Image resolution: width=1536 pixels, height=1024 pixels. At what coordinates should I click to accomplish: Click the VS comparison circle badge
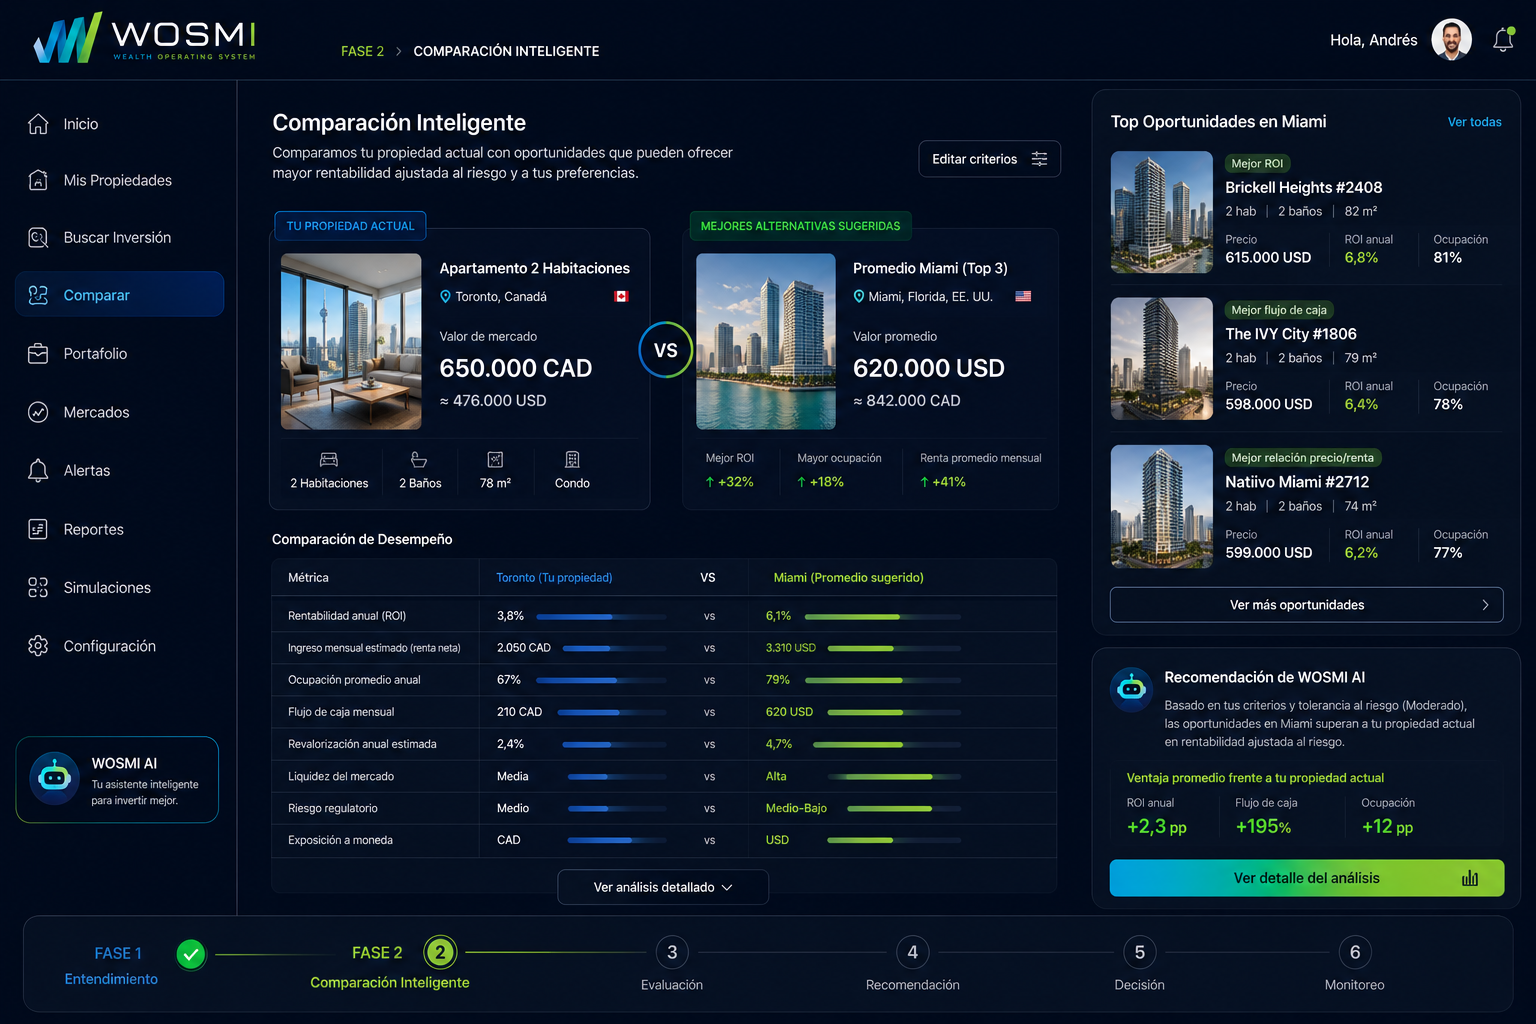[x=666, y=350]
